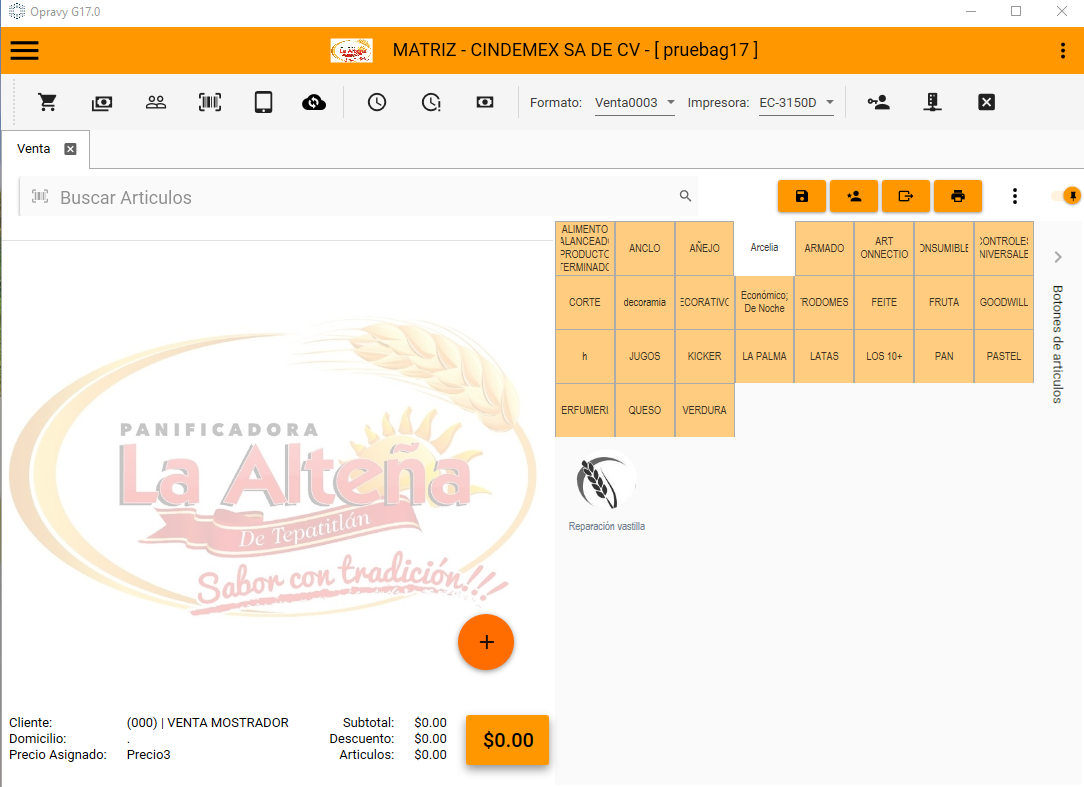Select the LOS 10+ category button

884,356
